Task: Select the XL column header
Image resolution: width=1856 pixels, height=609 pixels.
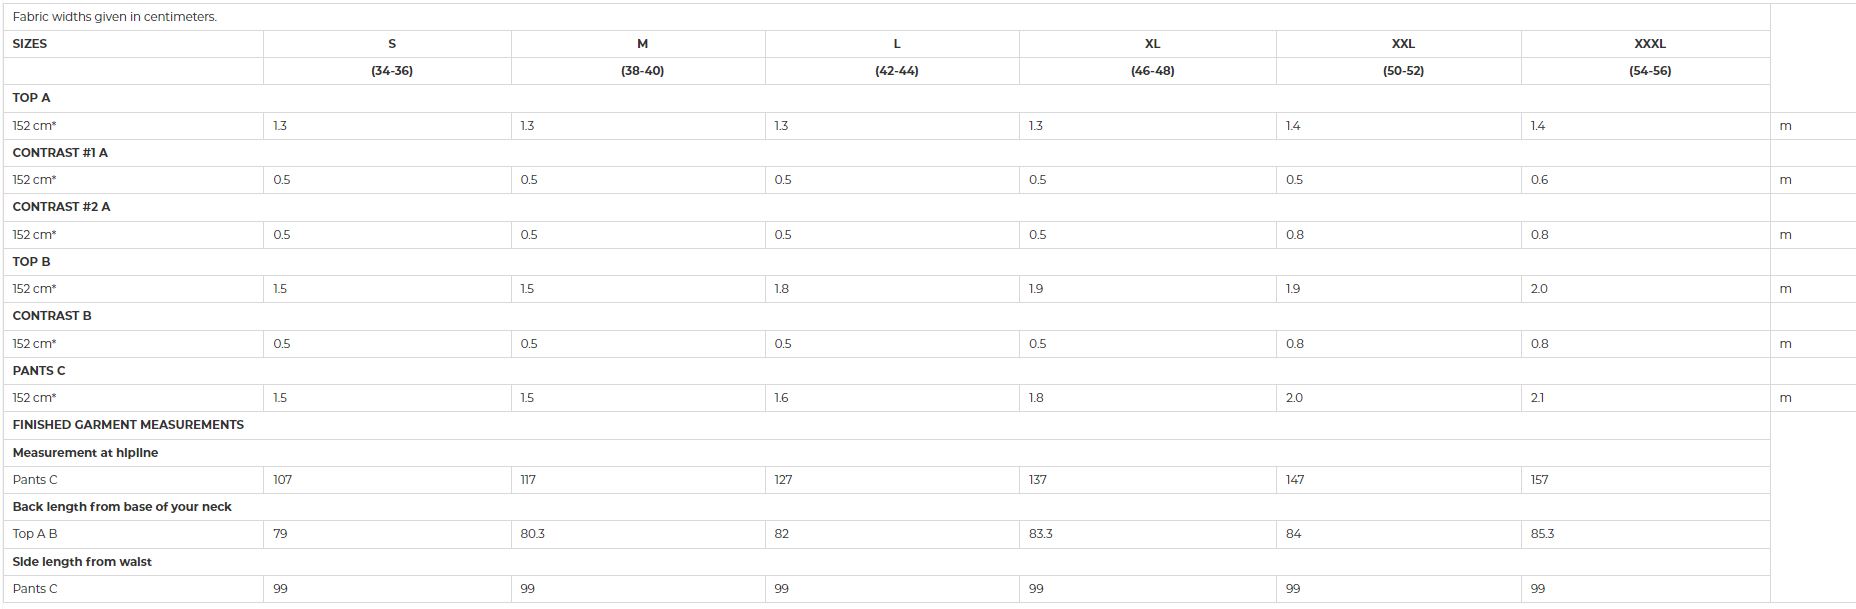Action: (1152, 44)
